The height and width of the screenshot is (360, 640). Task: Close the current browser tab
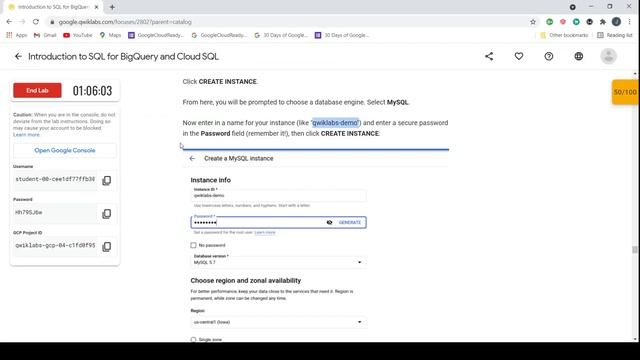[x=97, y=7]
